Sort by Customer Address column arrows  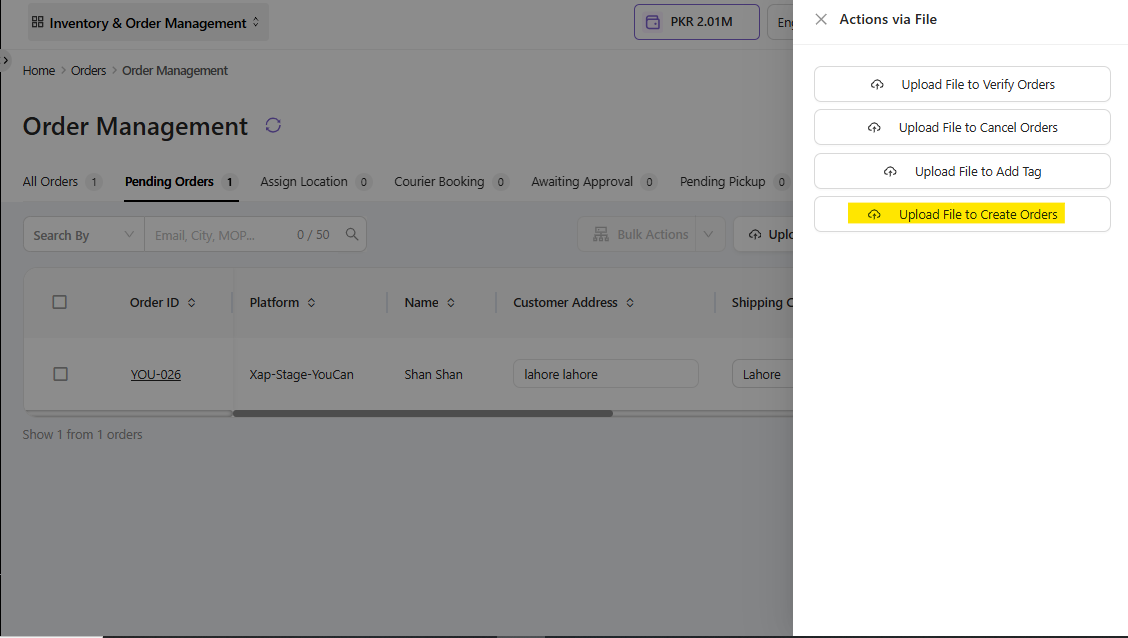pyautogui.click(x=630, y=303)
